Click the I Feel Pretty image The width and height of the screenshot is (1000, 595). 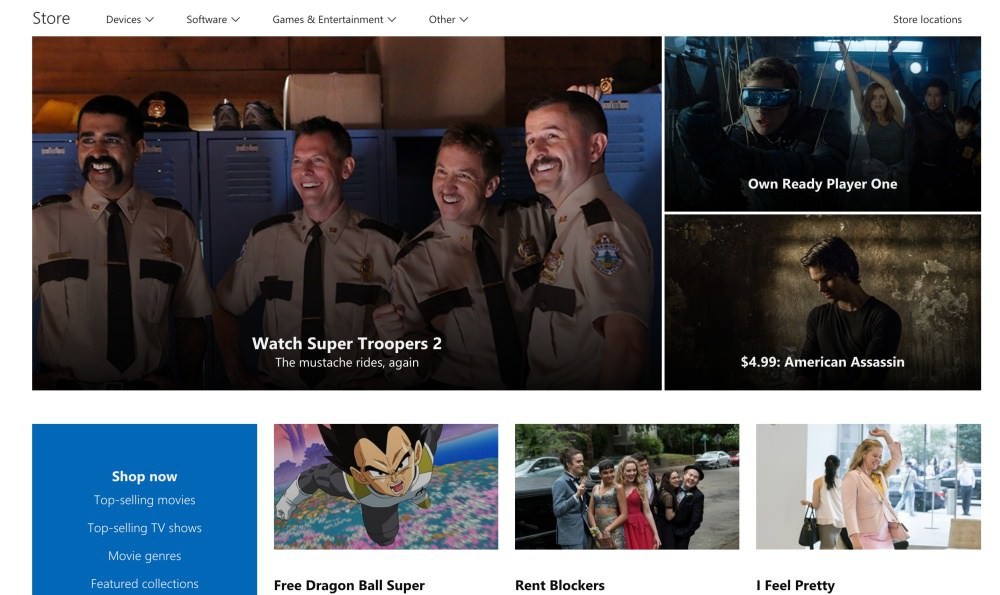[868, 487]
